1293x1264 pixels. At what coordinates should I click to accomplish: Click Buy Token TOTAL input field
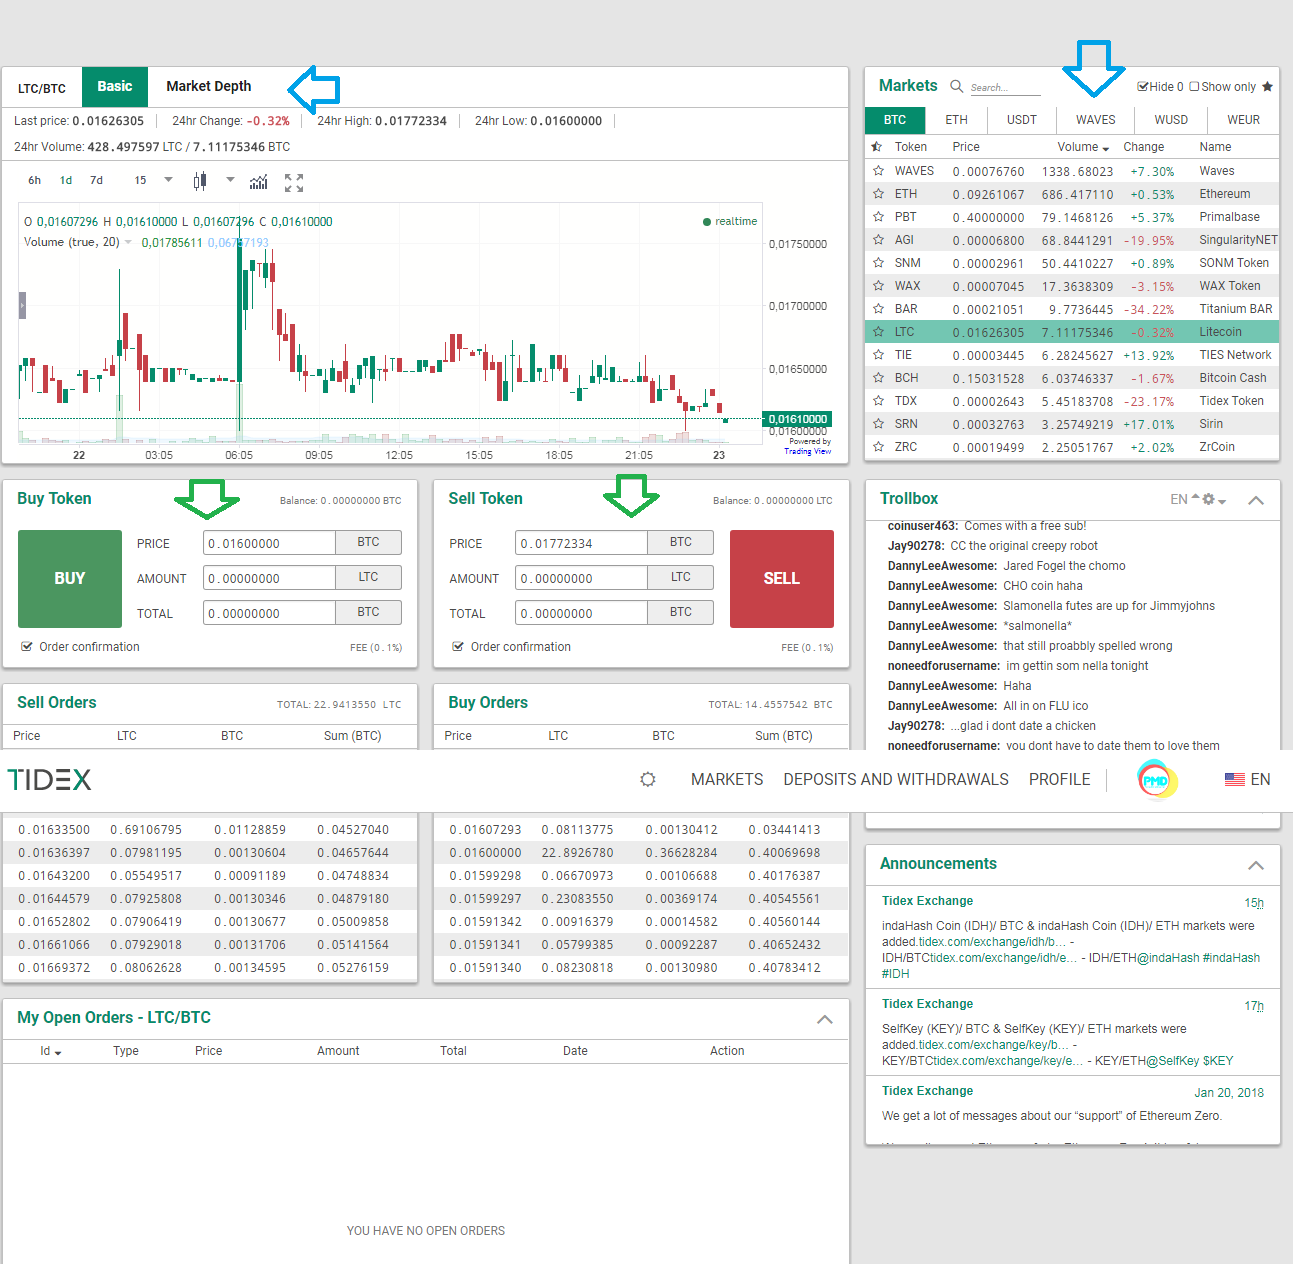tap(269, 613)
